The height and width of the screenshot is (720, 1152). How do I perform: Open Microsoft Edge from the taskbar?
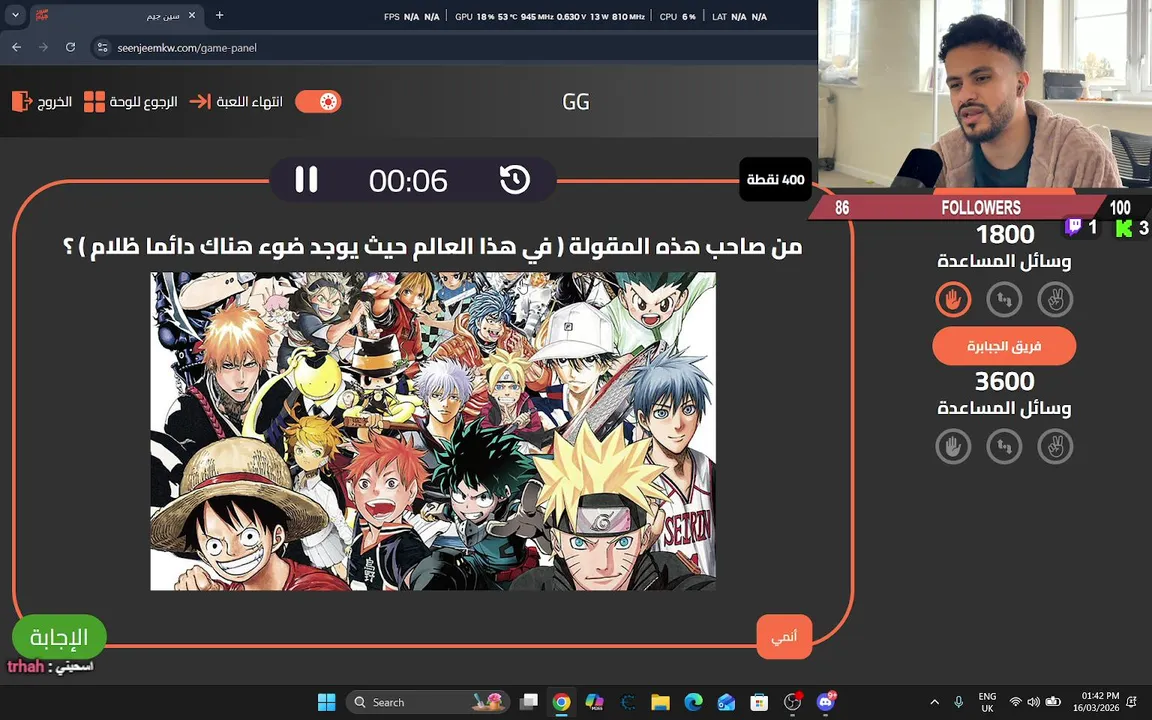[x=694, y=702]
